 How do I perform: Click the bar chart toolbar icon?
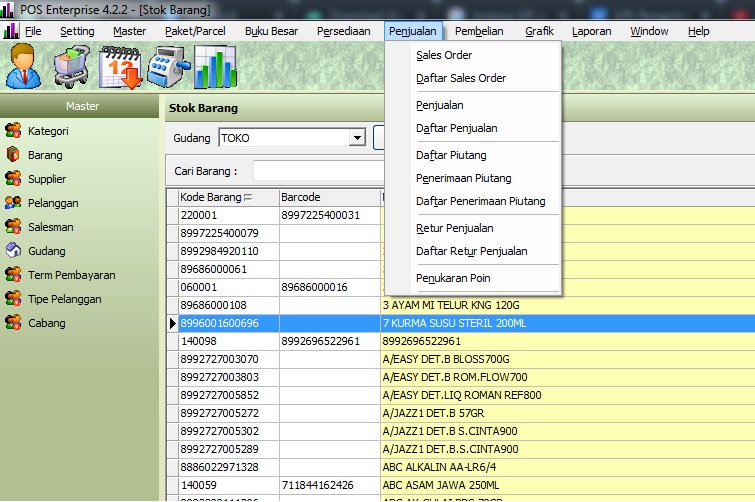coord(215,67)
